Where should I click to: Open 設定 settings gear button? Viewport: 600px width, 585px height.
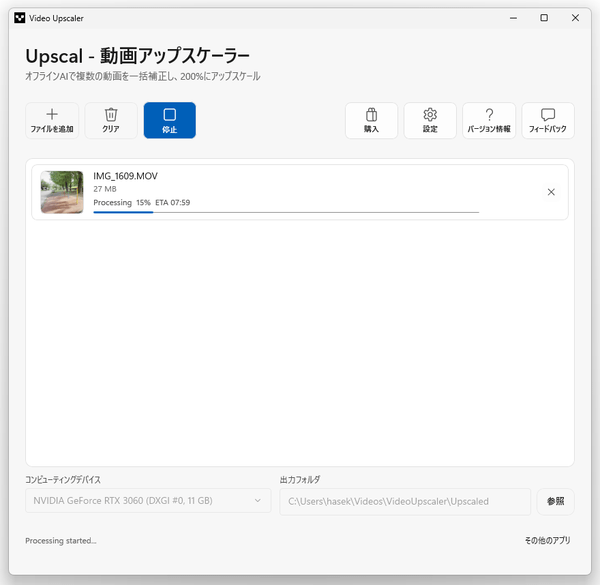430,121
